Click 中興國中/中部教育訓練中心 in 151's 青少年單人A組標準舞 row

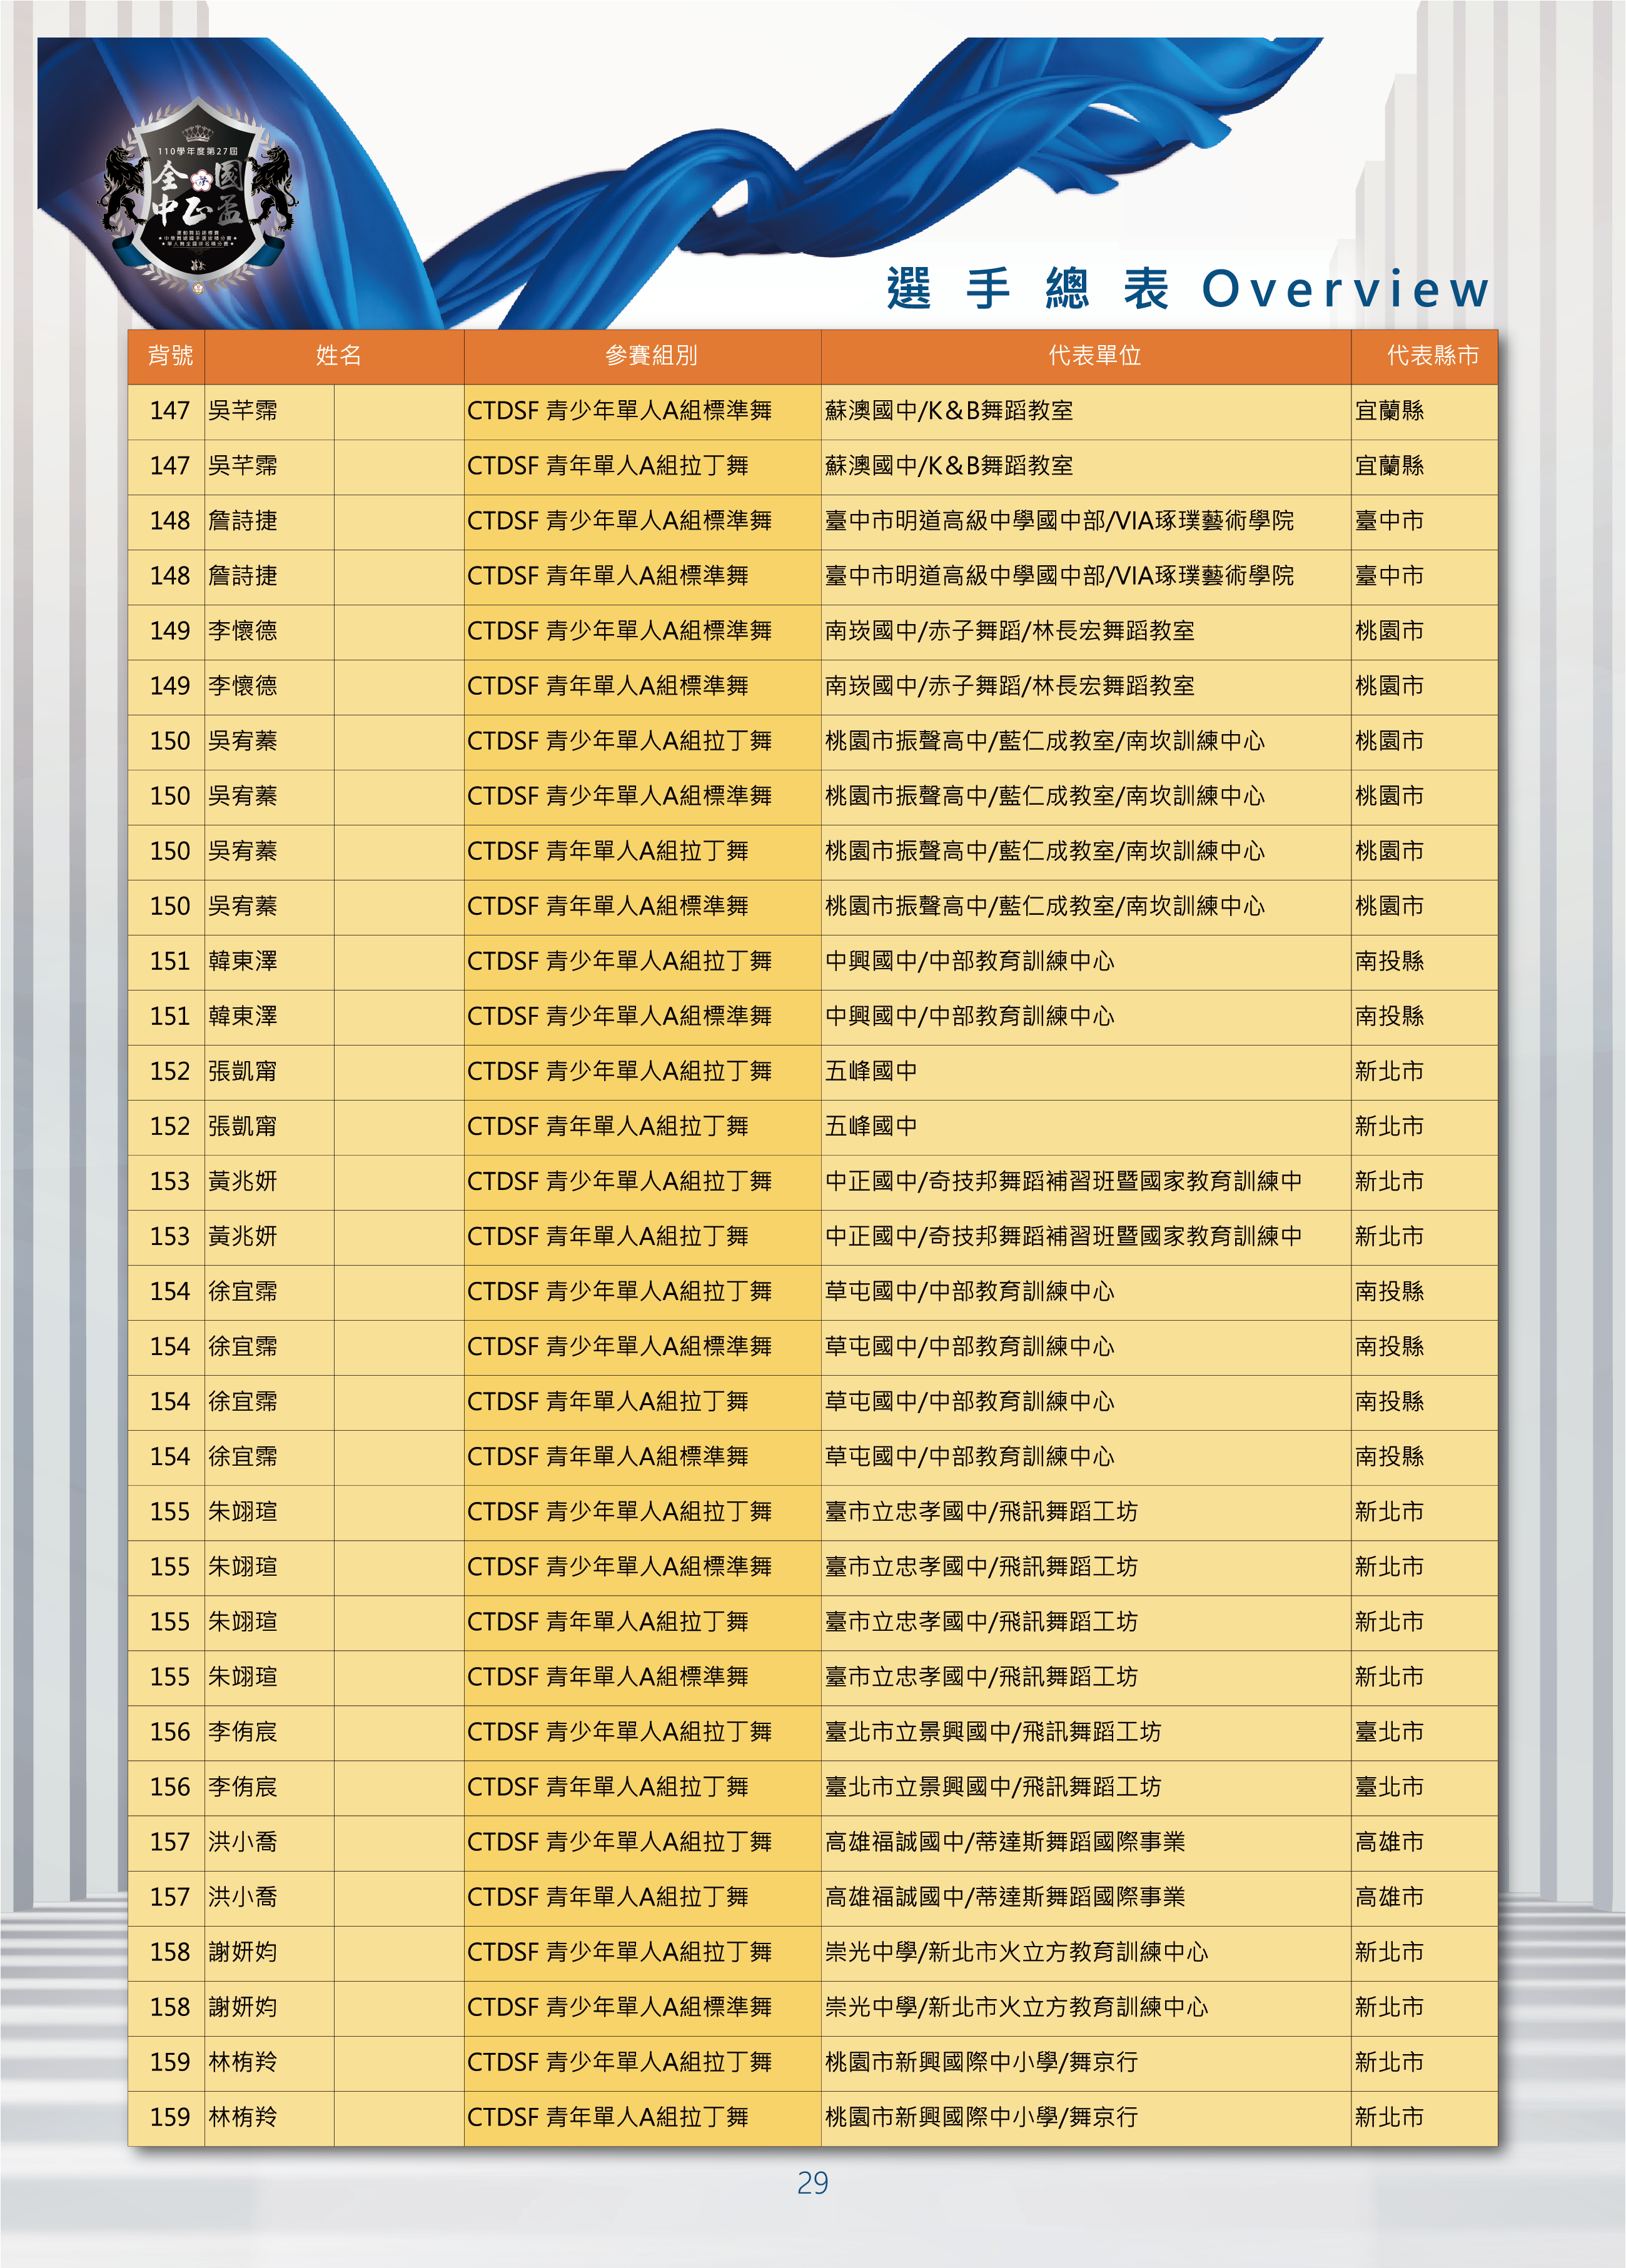point(969,1016)
